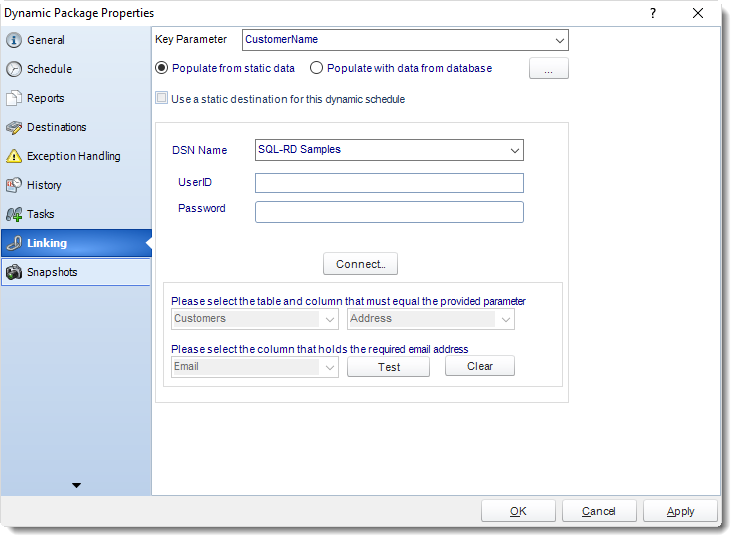Close the Dynamic Package Properties dialog
737x542 pixels.
point(698,13)
